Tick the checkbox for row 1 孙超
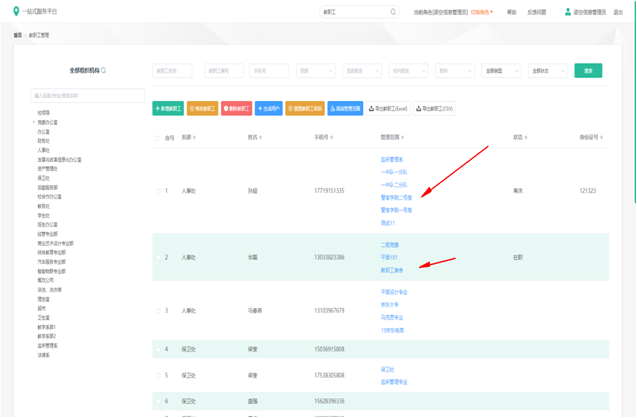 pos(157,191)
